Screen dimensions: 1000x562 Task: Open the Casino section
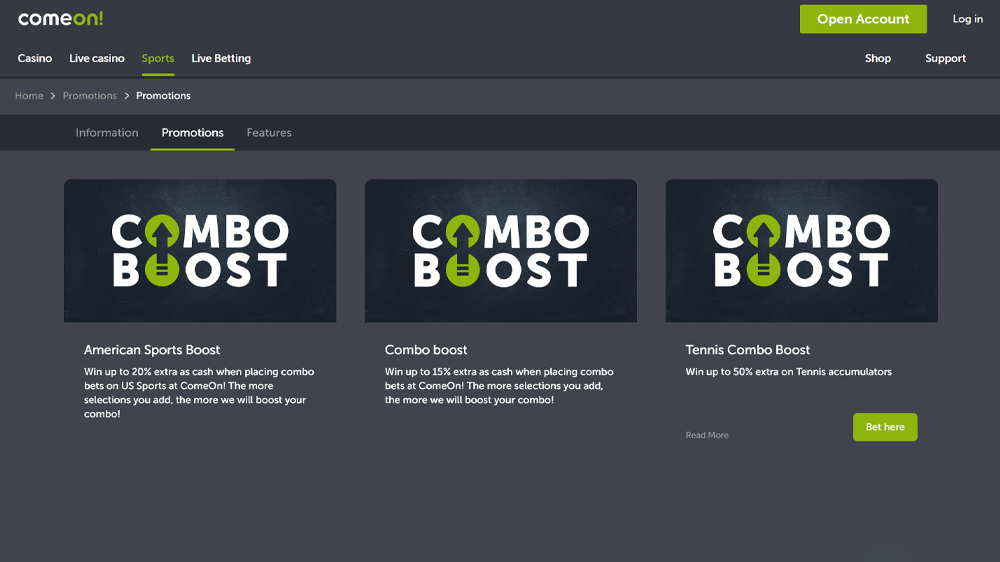(x=34, y=58)
